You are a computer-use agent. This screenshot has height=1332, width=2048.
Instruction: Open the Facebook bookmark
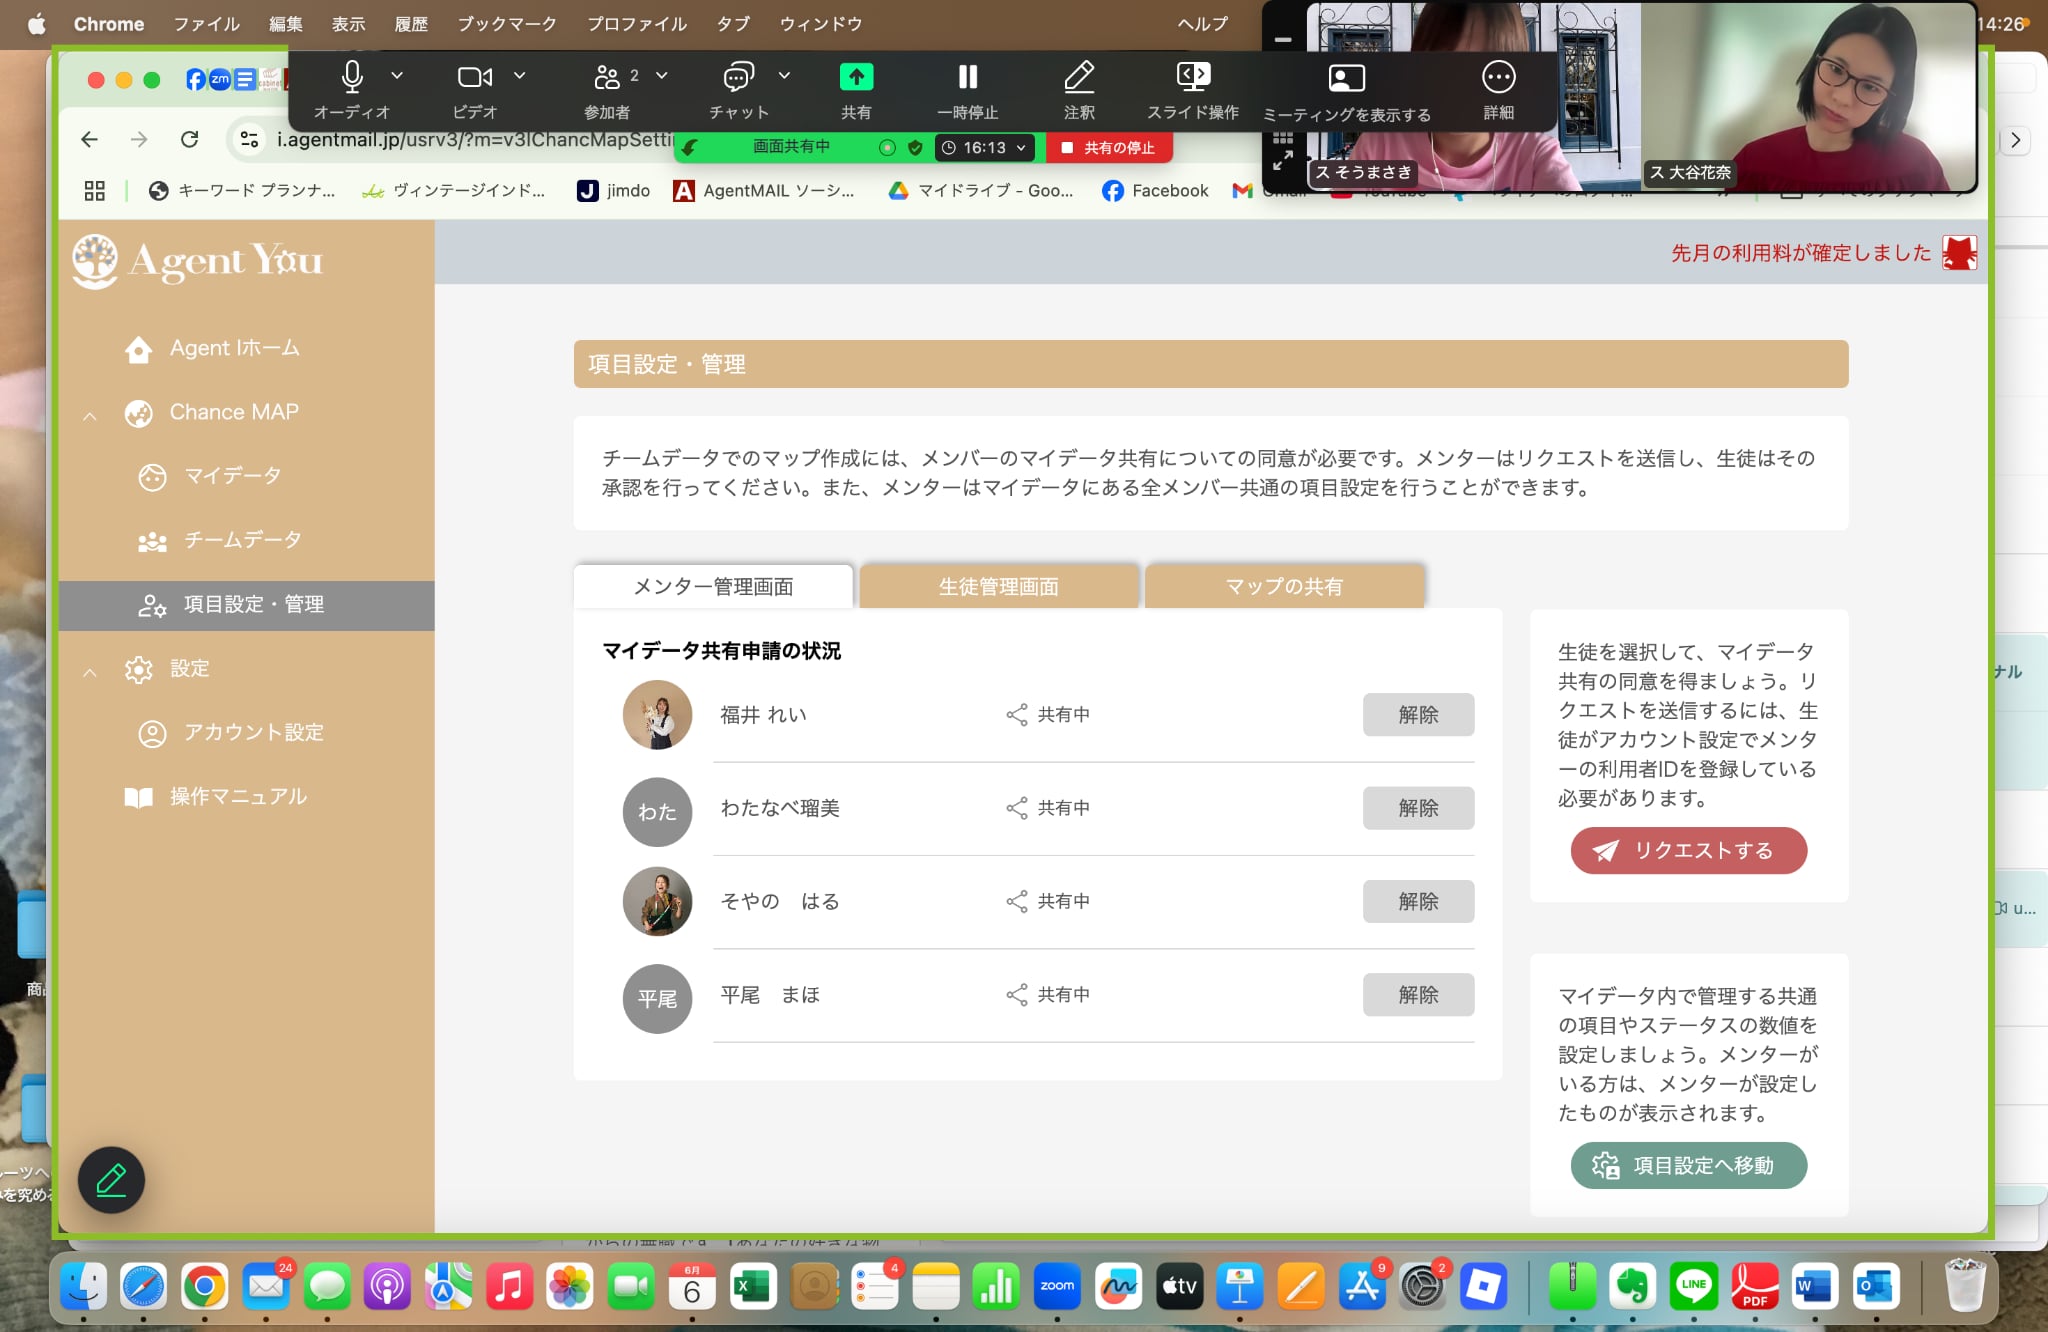(x=1155, y=191)
